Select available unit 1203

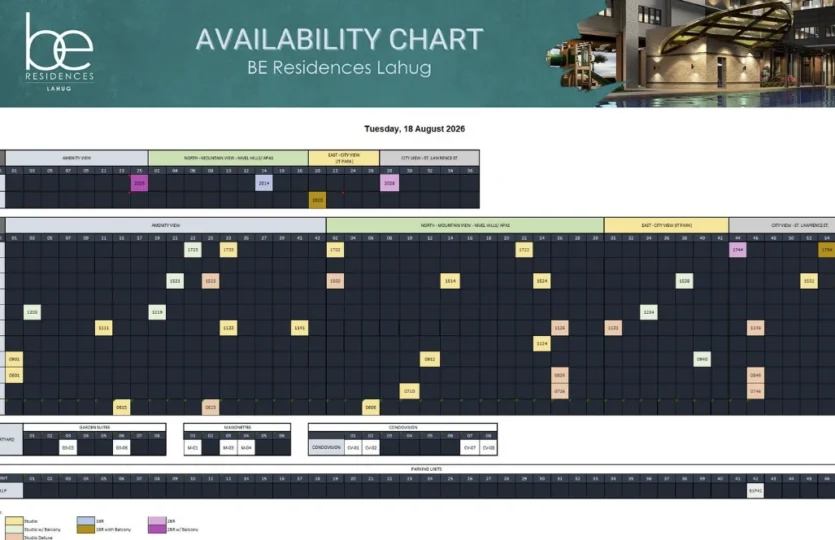[x=32, y=312]
